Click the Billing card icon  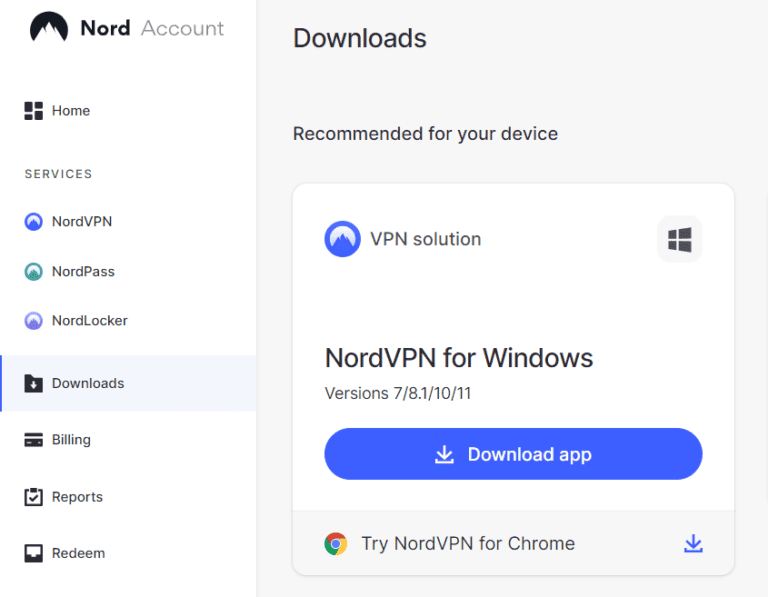[34, 440]
